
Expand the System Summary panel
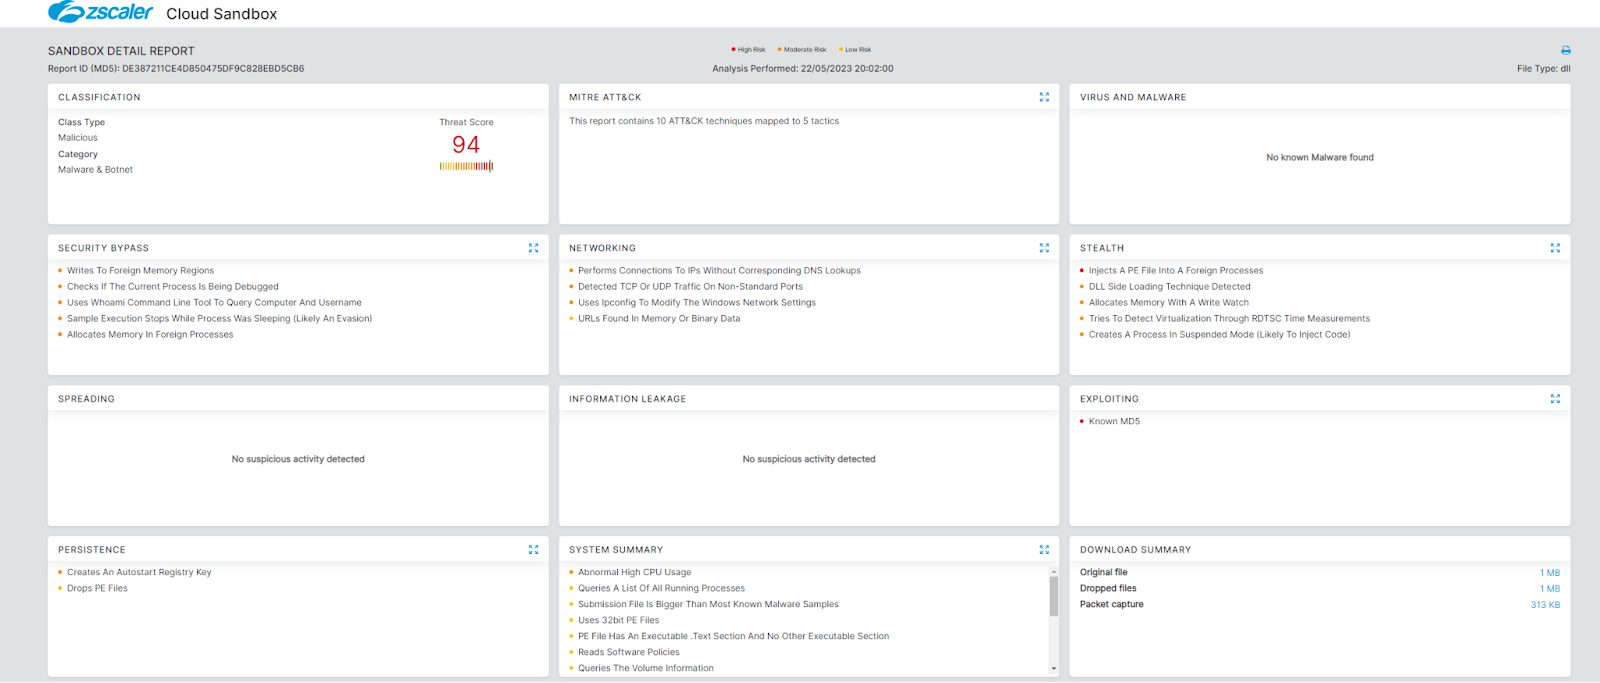pos(1044,550)
